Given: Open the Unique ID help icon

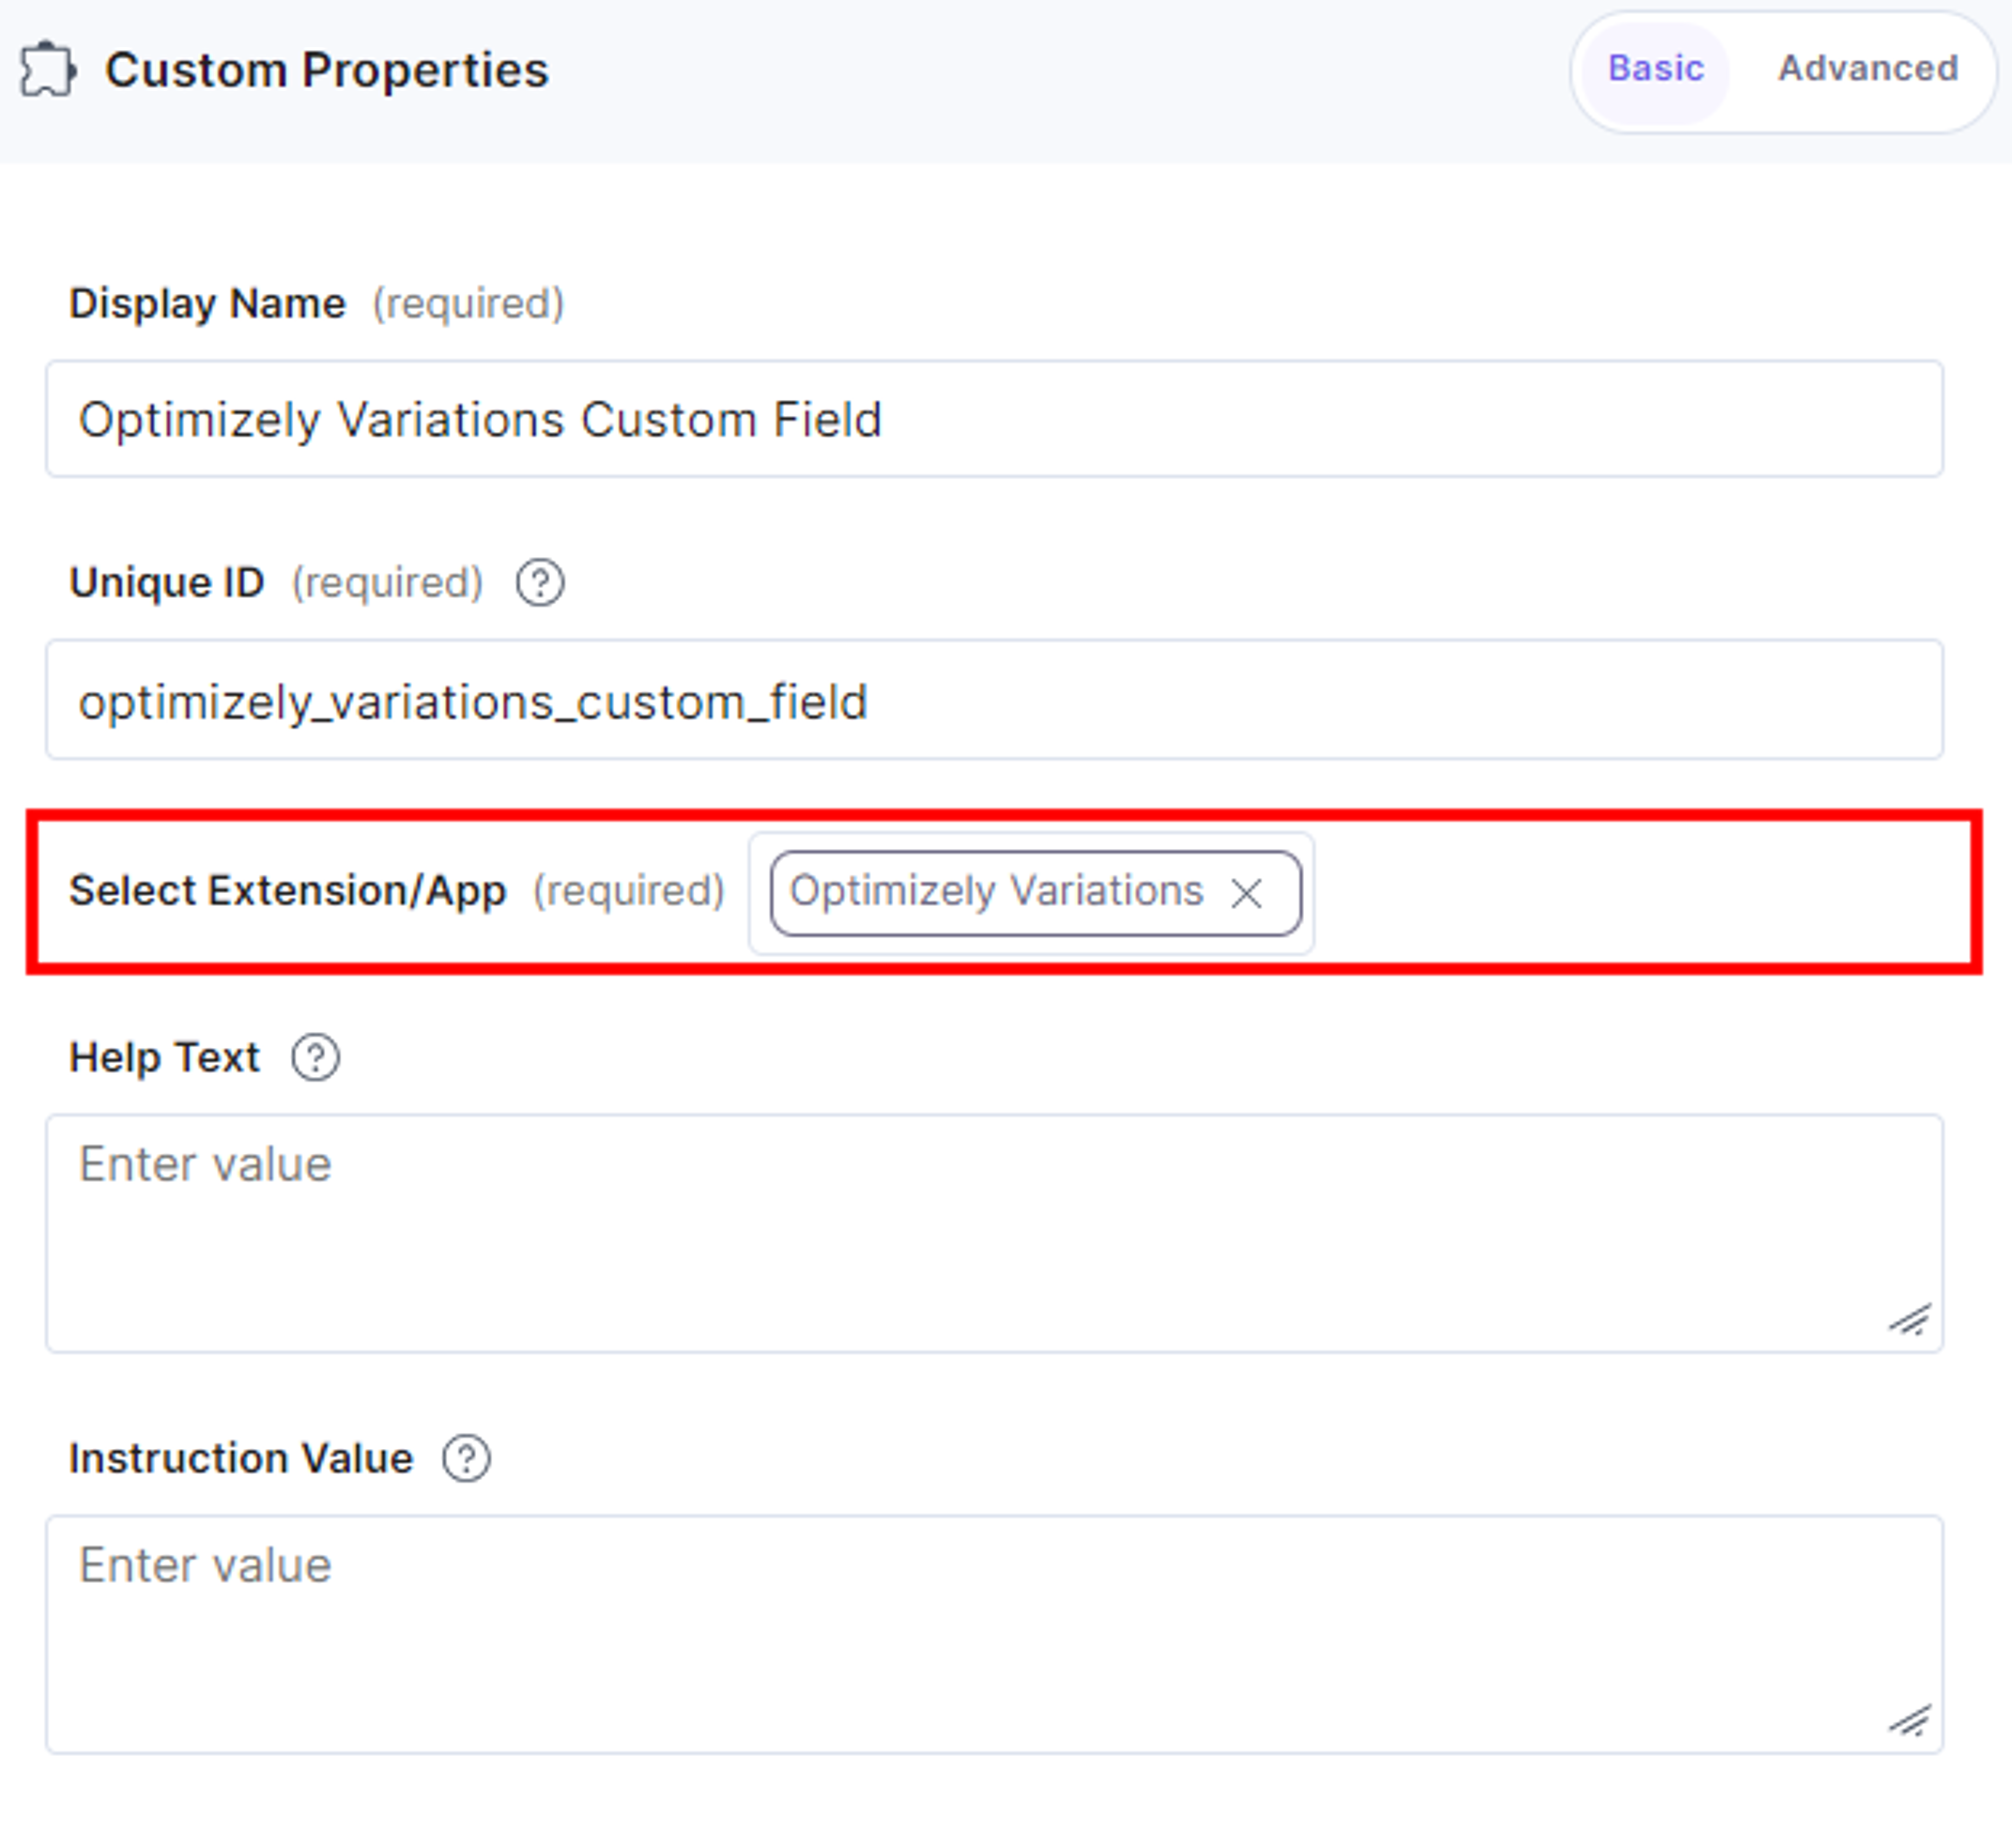Looking at the screenshot, I should click(x=540, y=583).
